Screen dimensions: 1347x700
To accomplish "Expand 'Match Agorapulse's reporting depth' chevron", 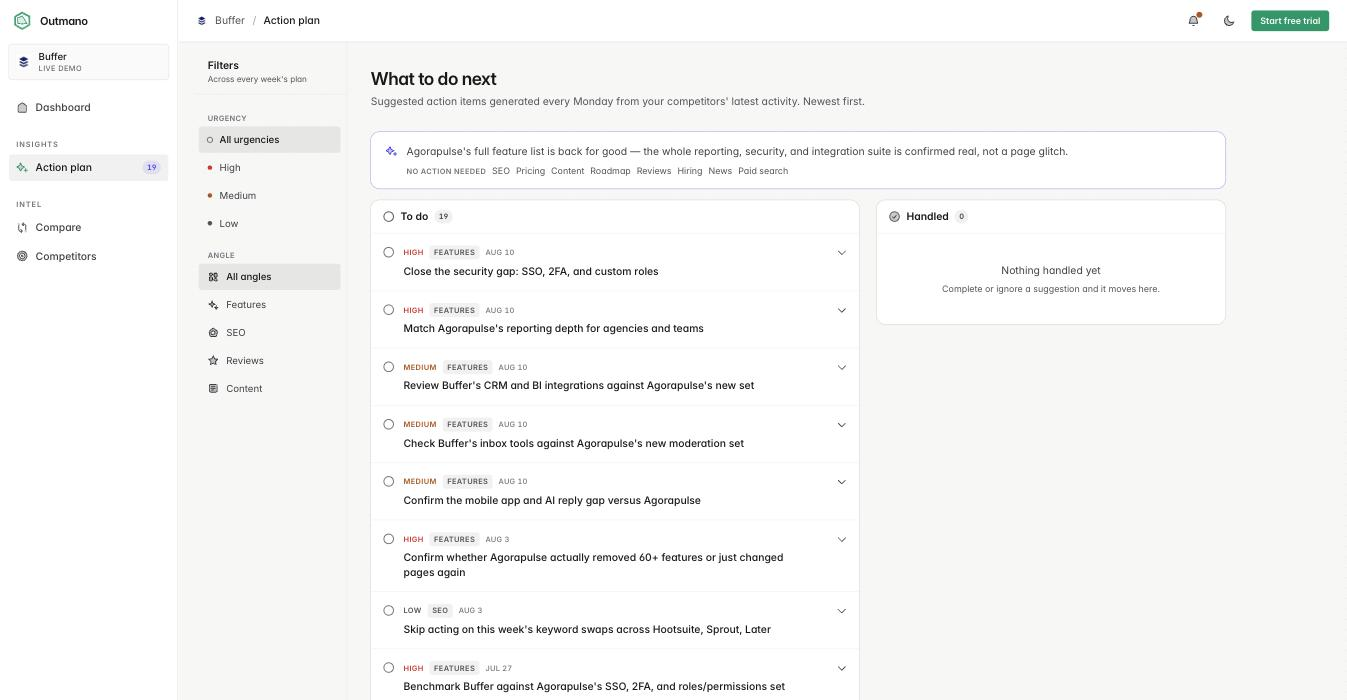I will tap(841, 310).
